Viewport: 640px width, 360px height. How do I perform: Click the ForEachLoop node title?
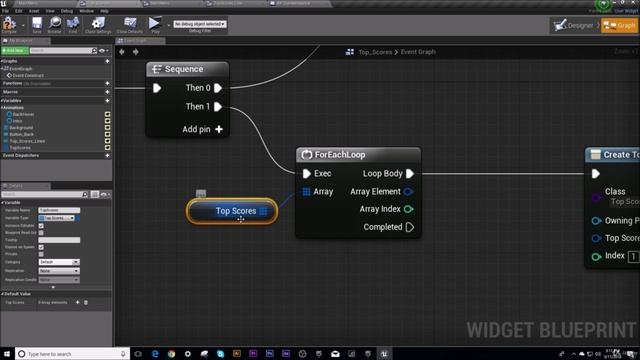pos(340,155)
